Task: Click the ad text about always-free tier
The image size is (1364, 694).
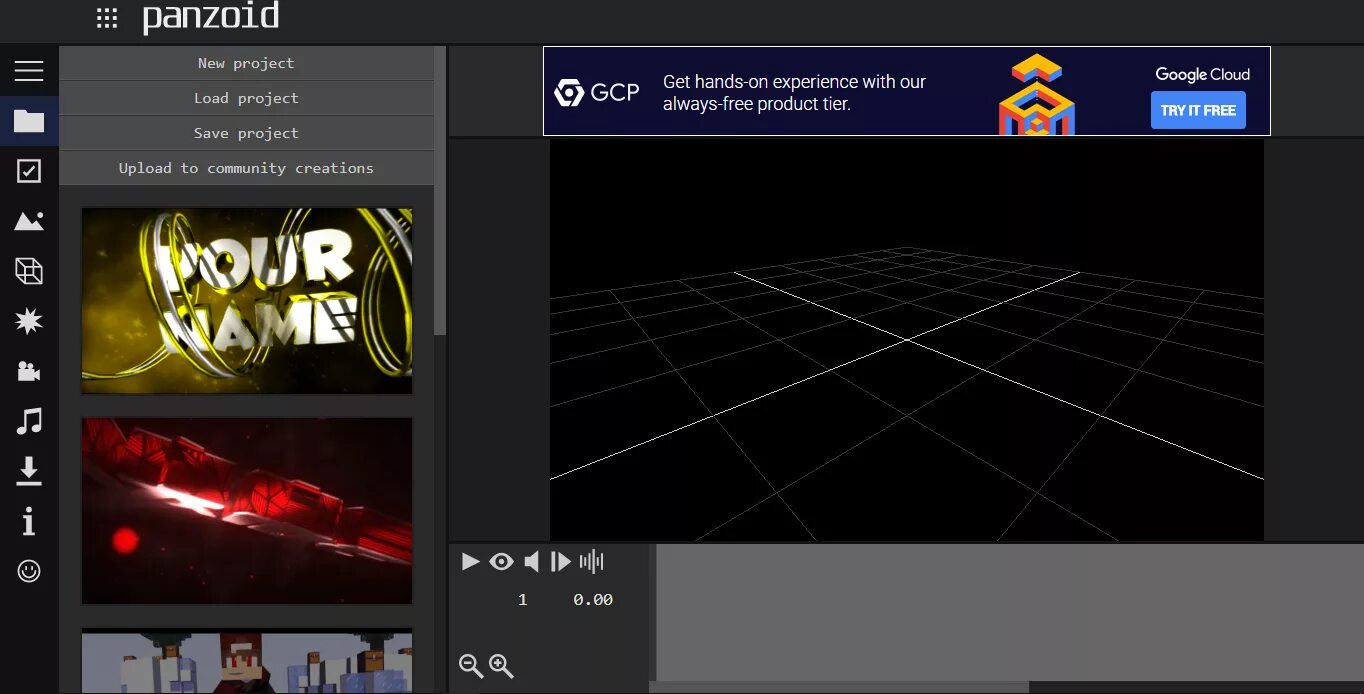Action: [794, 92]
